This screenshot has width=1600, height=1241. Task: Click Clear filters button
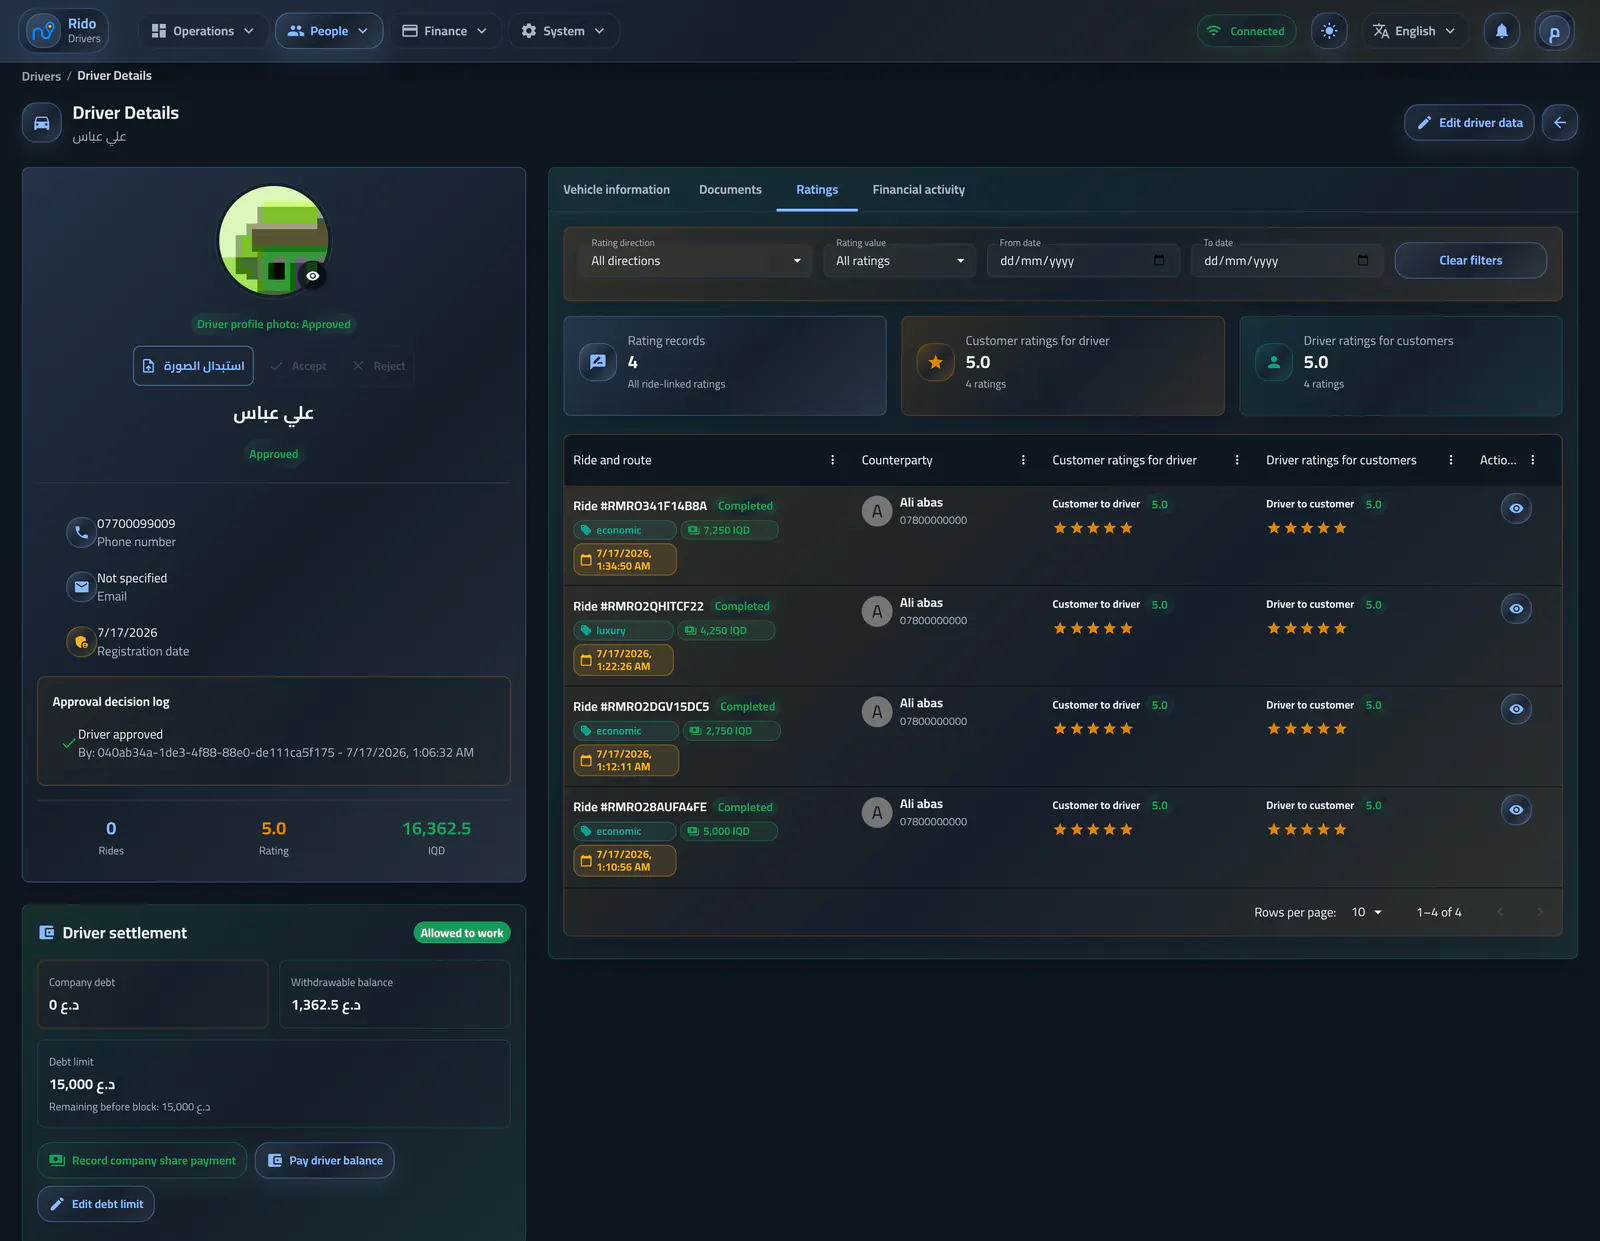[x=1470, y=261]
